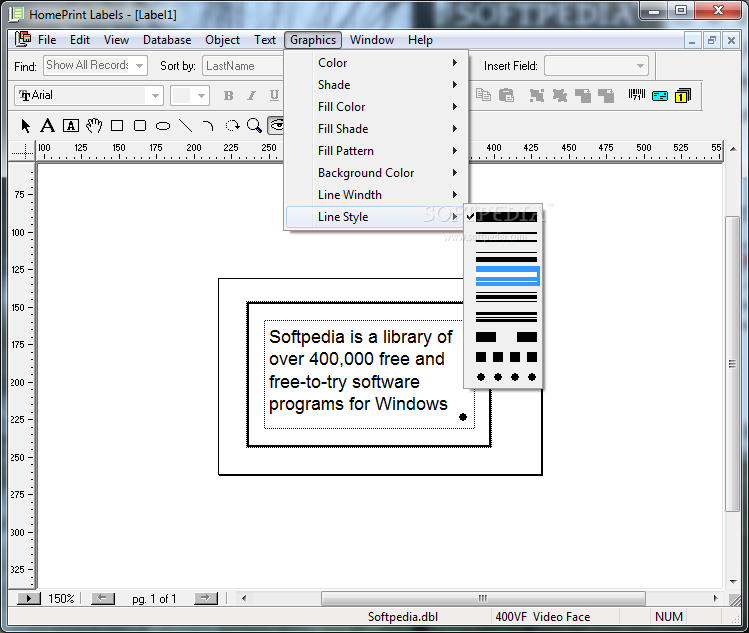Click the first bring-to-front icon
The width and height of the screenshot is (749, 633).
[583, 96]
